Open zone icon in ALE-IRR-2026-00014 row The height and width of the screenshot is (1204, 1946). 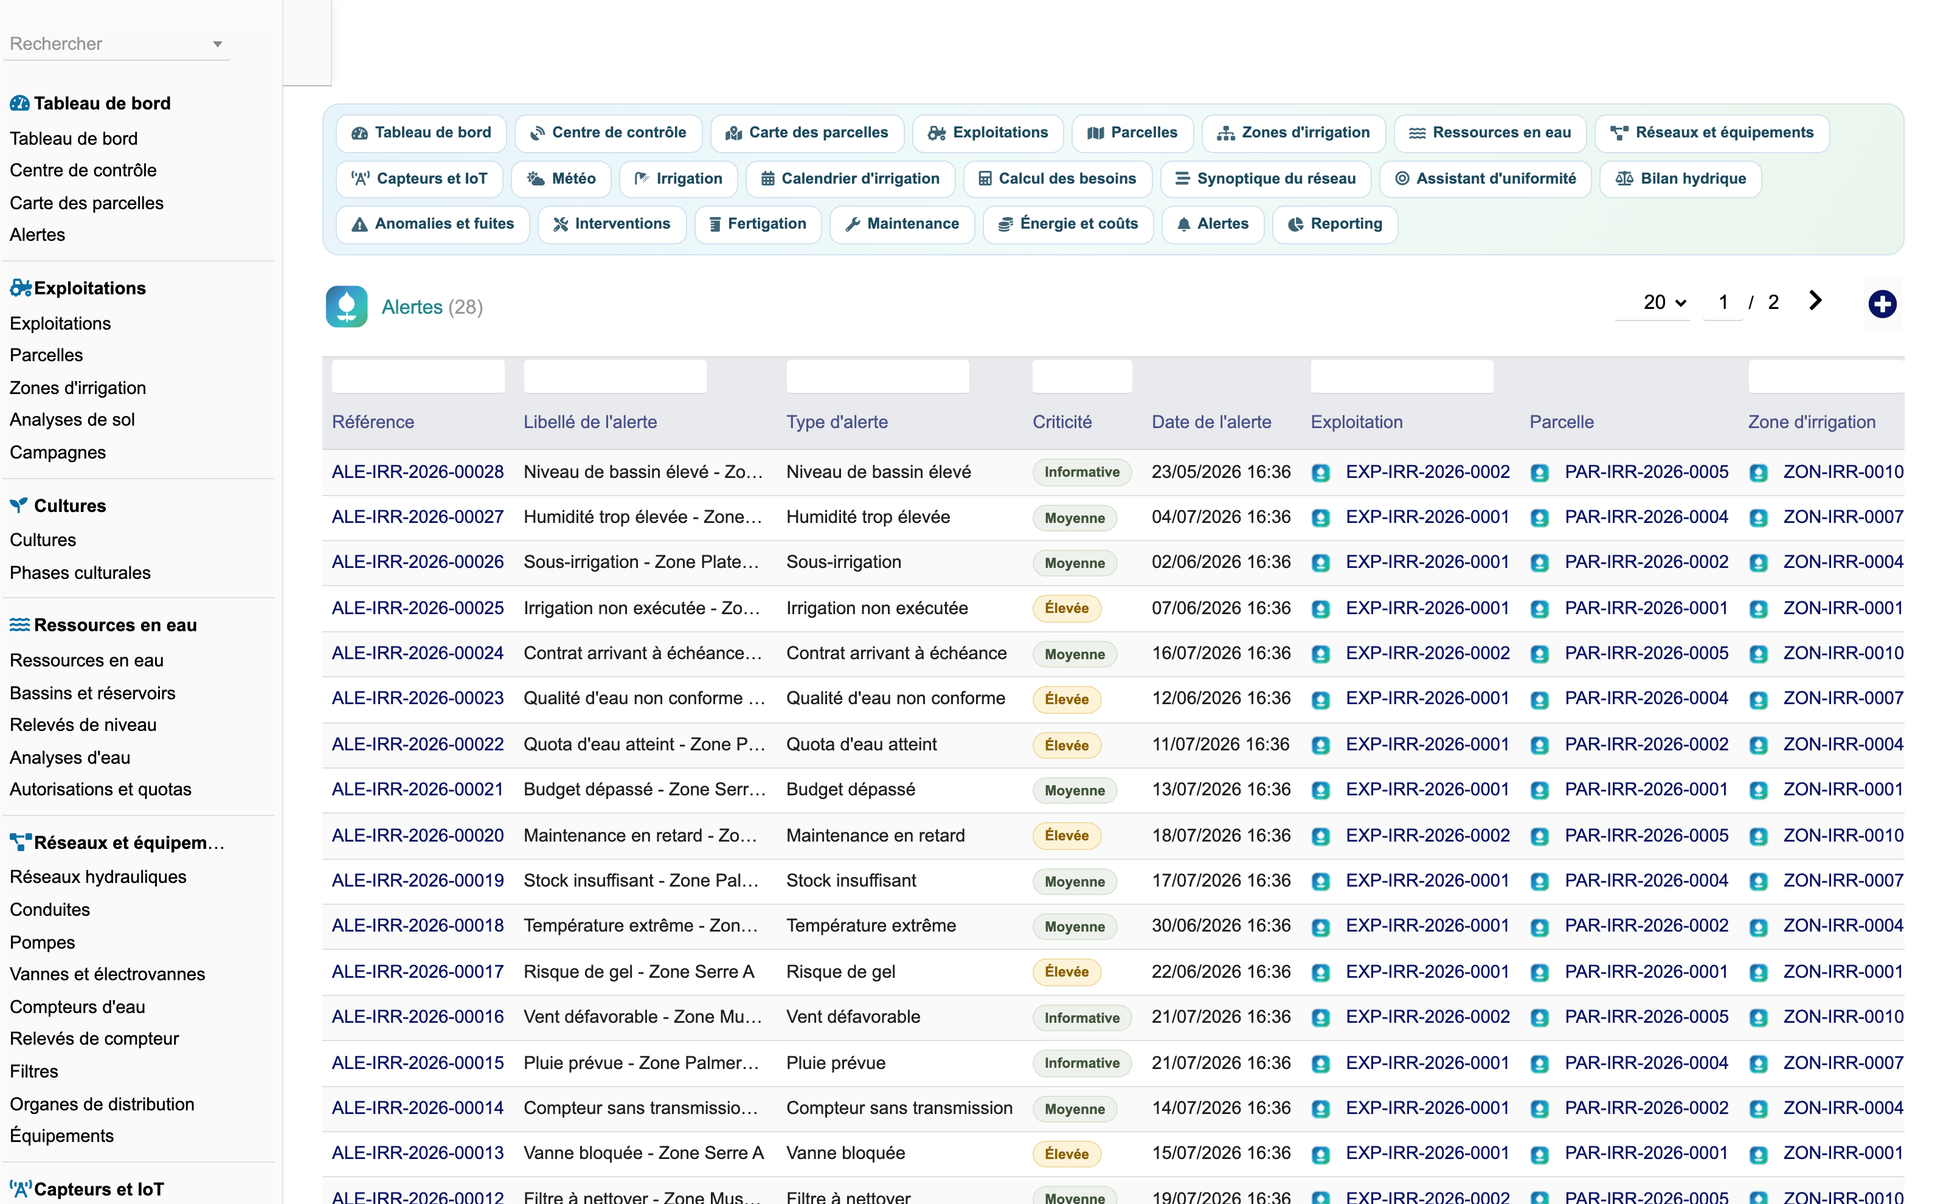(1758, 1109)
